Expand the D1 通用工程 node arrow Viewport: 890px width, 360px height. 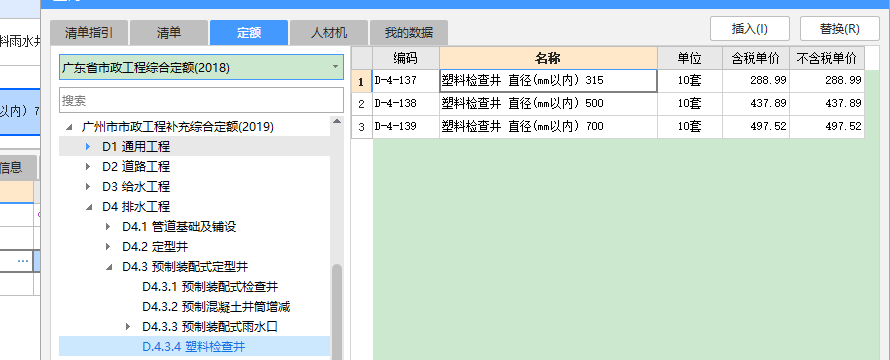[88, 146]
